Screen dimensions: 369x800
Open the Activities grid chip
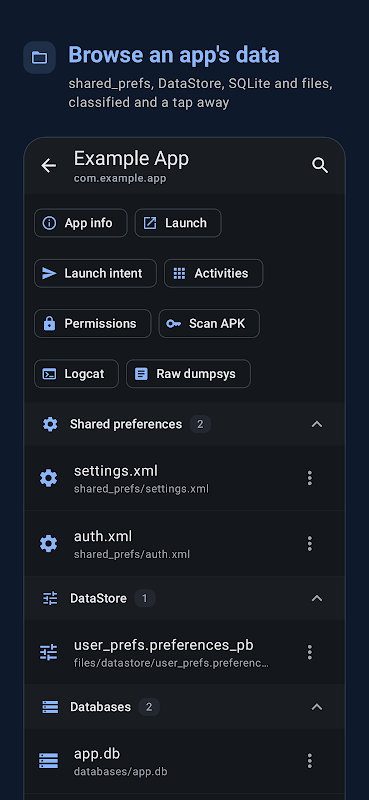point(214,273)
